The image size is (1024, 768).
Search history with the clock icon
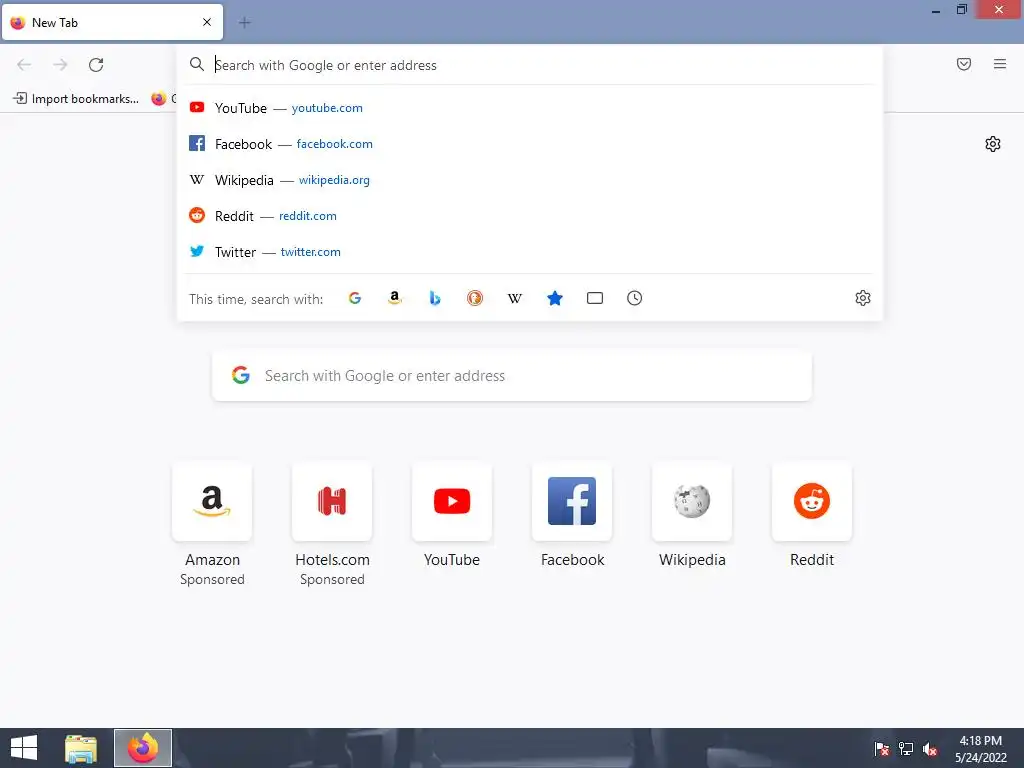coord(634,298)
